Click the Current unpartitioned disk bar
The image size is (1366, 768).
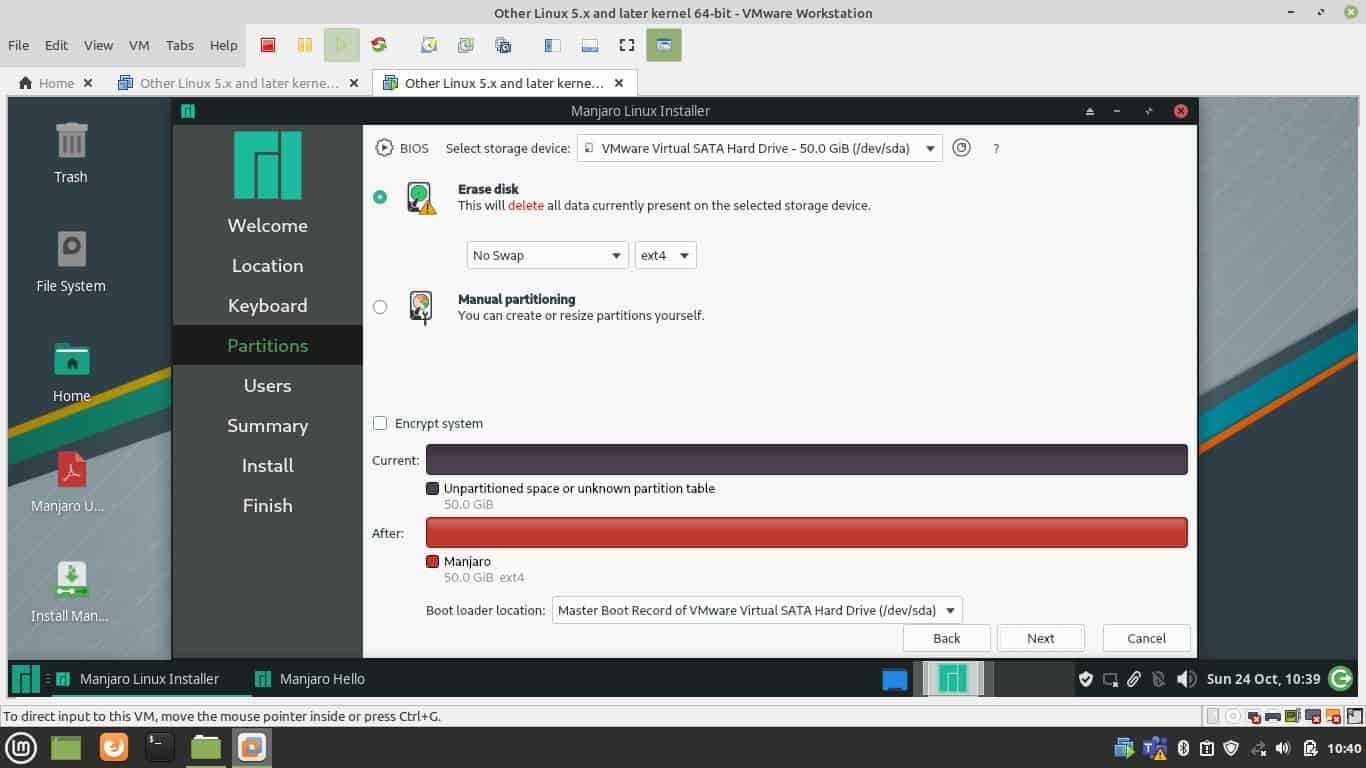807,460
